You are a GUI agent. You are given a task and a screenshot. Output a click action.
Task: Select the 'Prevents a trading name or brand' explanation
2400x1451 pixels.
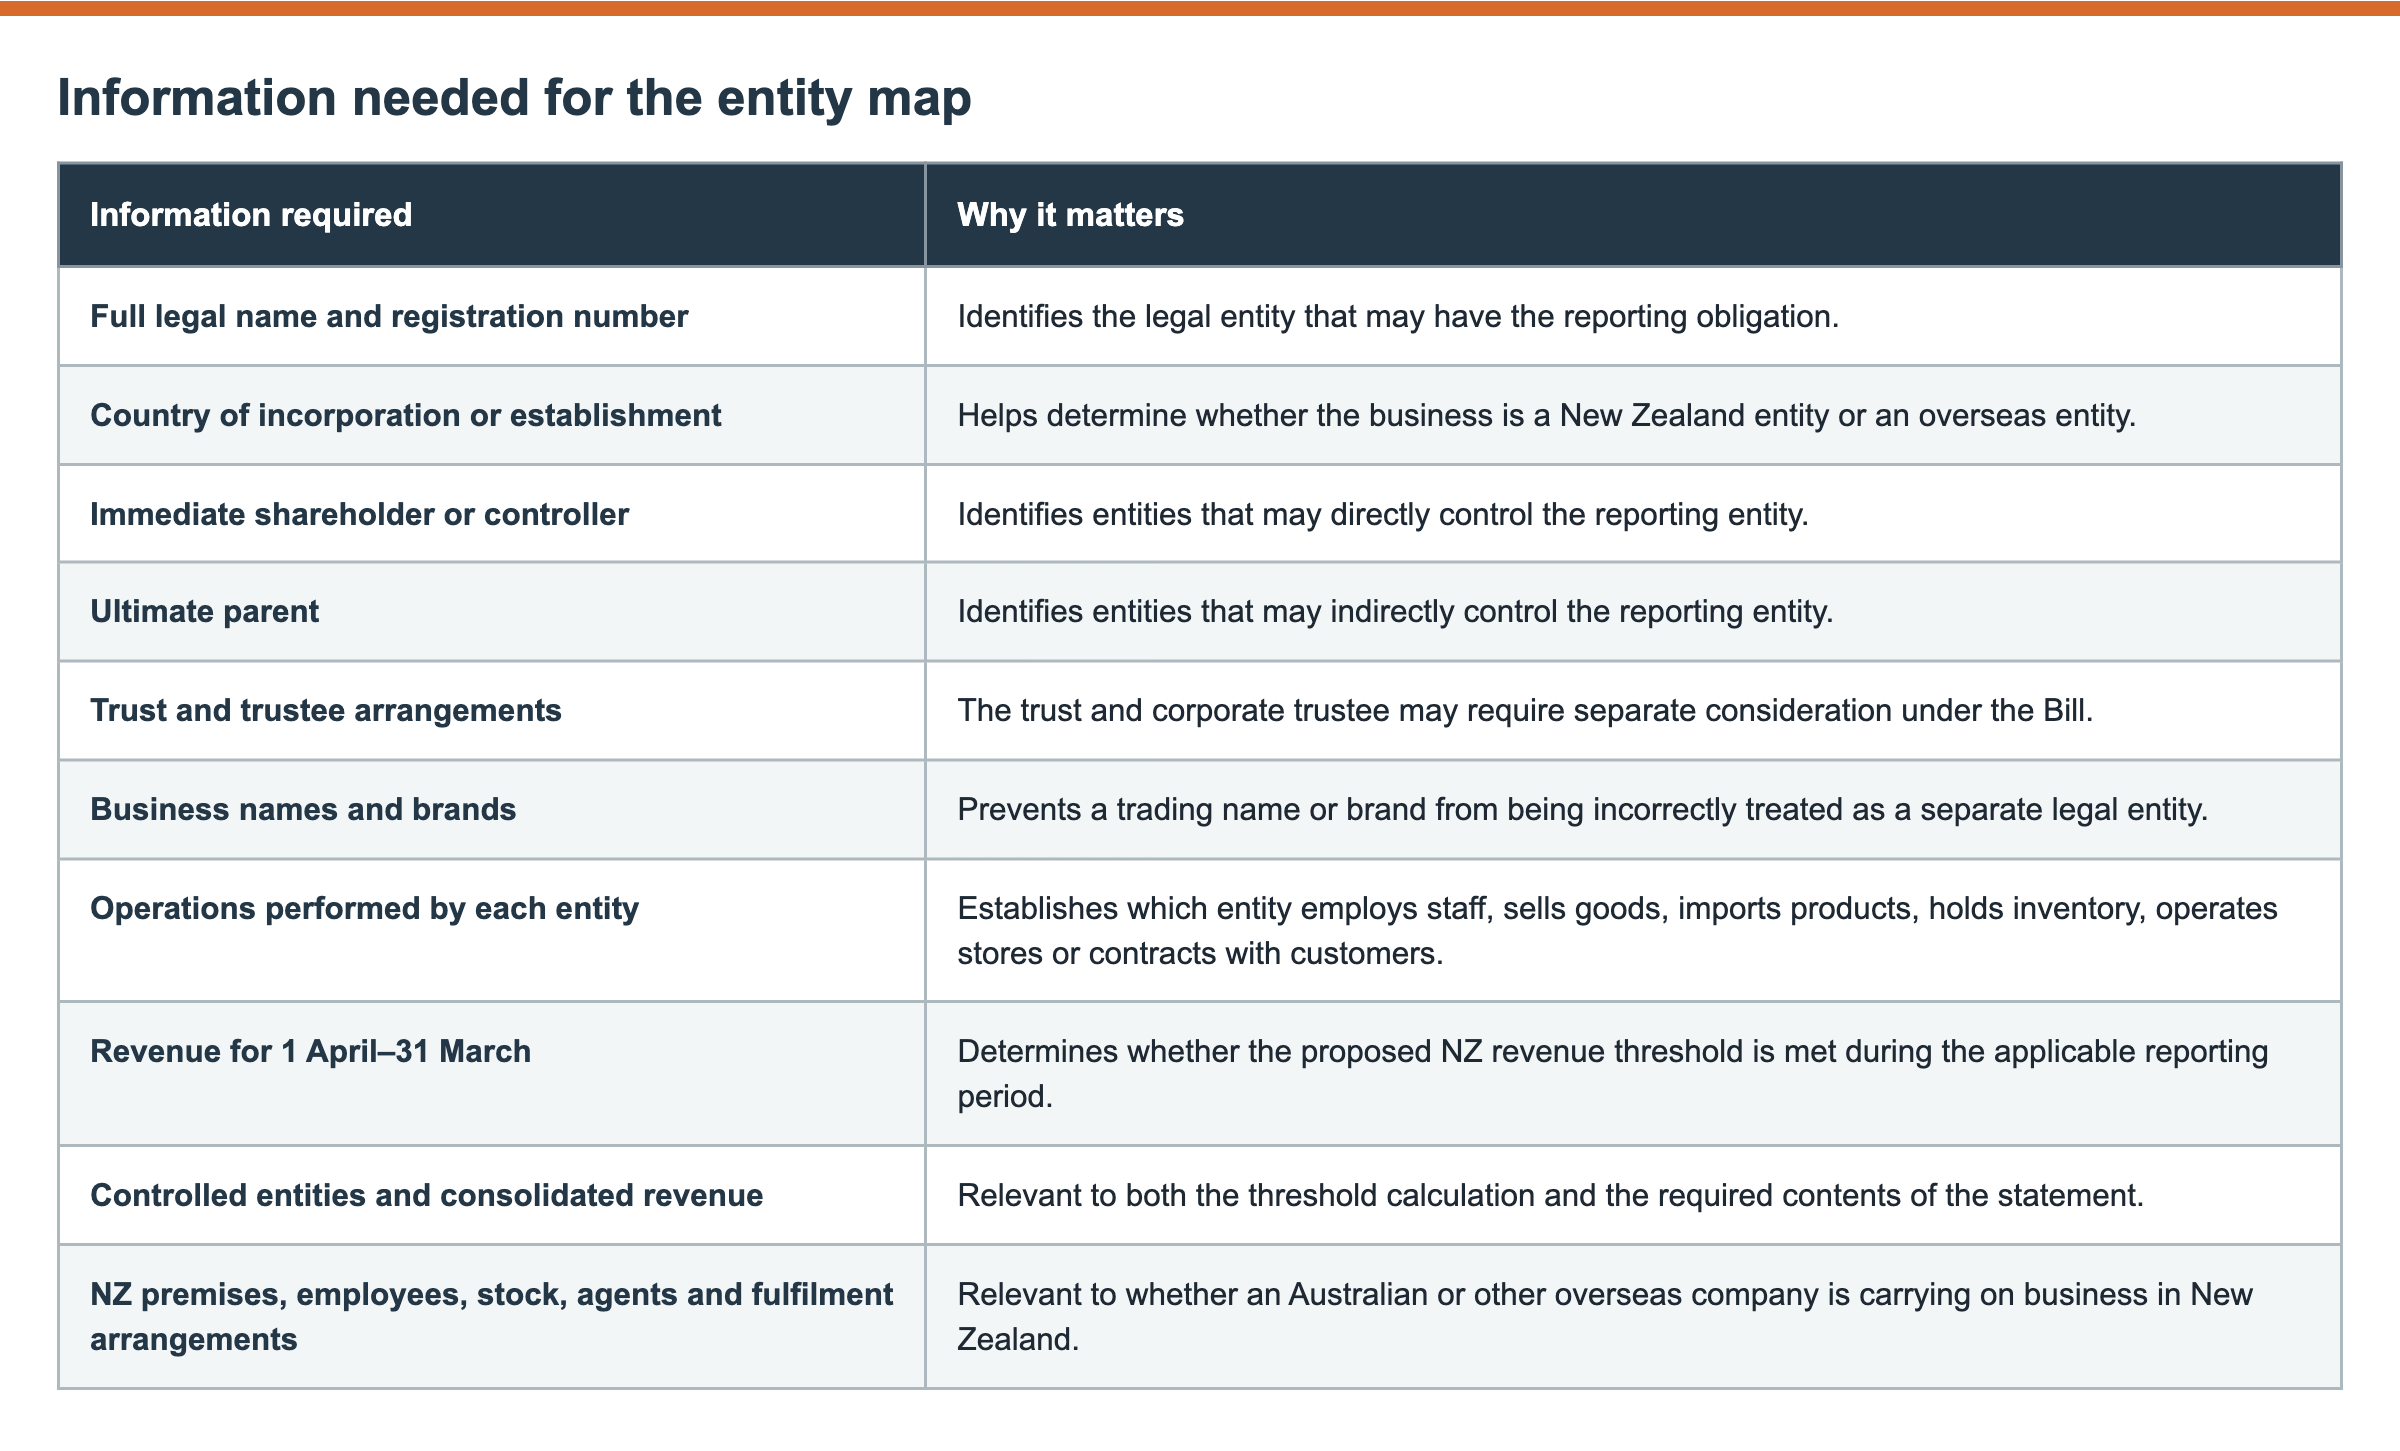[1582, 809]
